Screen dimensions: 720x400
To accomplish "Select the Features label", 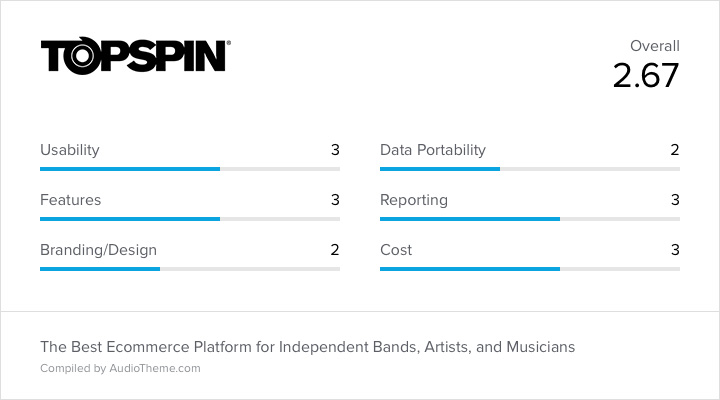I will [71, 200].
